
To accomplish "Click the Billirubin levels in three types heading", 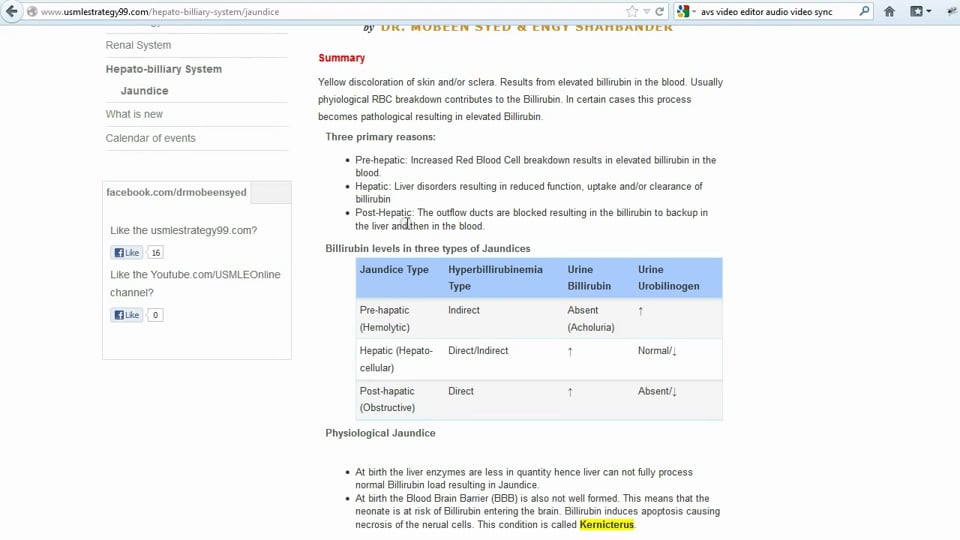I will click(x=427, y=249).
